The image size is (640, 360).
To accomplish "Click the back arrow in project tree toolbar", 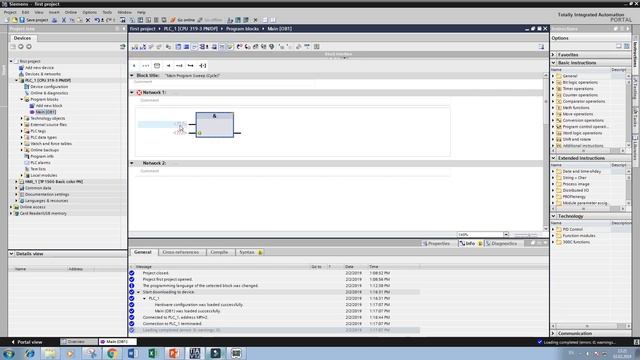I will (x=21, y=47).
